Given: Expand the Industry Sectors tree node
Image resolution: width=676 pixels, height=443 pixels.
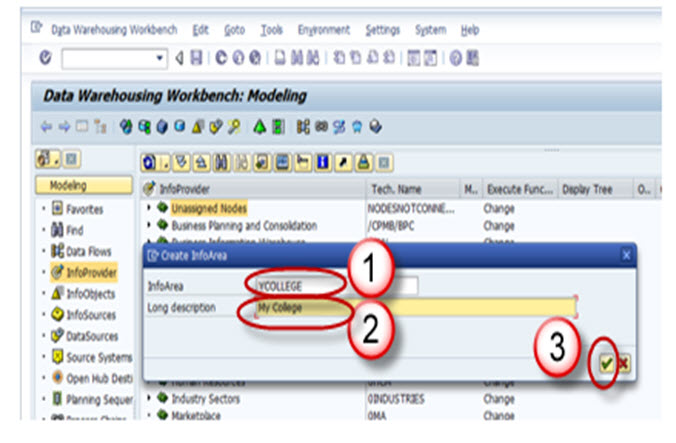Looking at the screenshot, I should click(149, 400).
